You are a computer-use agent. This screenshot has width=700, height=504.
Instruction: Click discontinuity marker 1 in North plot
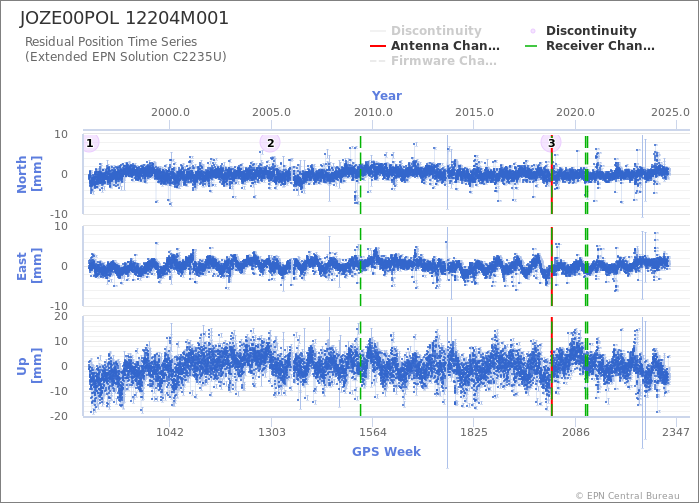[x=90, y=143]
